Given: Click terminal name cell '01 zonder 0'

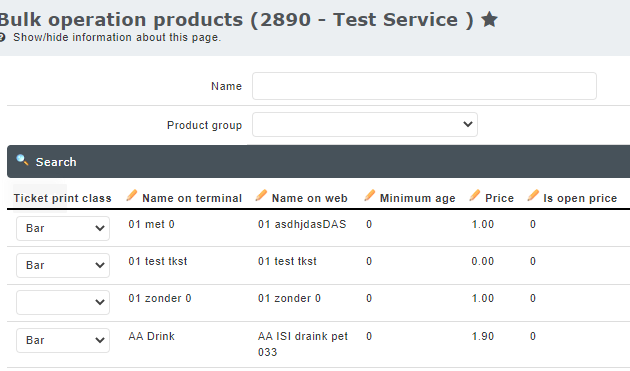Looking at the screenshot, I should (160, 298).
